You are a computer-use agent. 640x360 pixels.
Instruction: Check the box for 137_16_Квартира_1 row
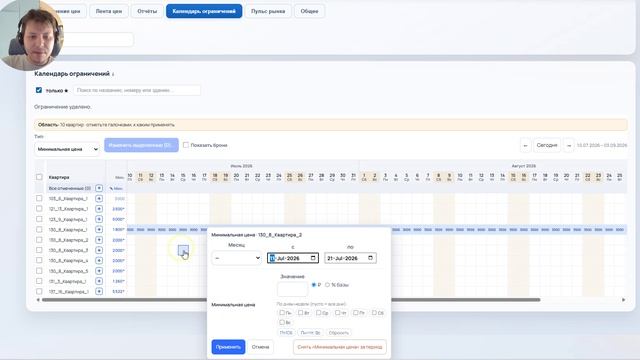click(x=39, y=291)
